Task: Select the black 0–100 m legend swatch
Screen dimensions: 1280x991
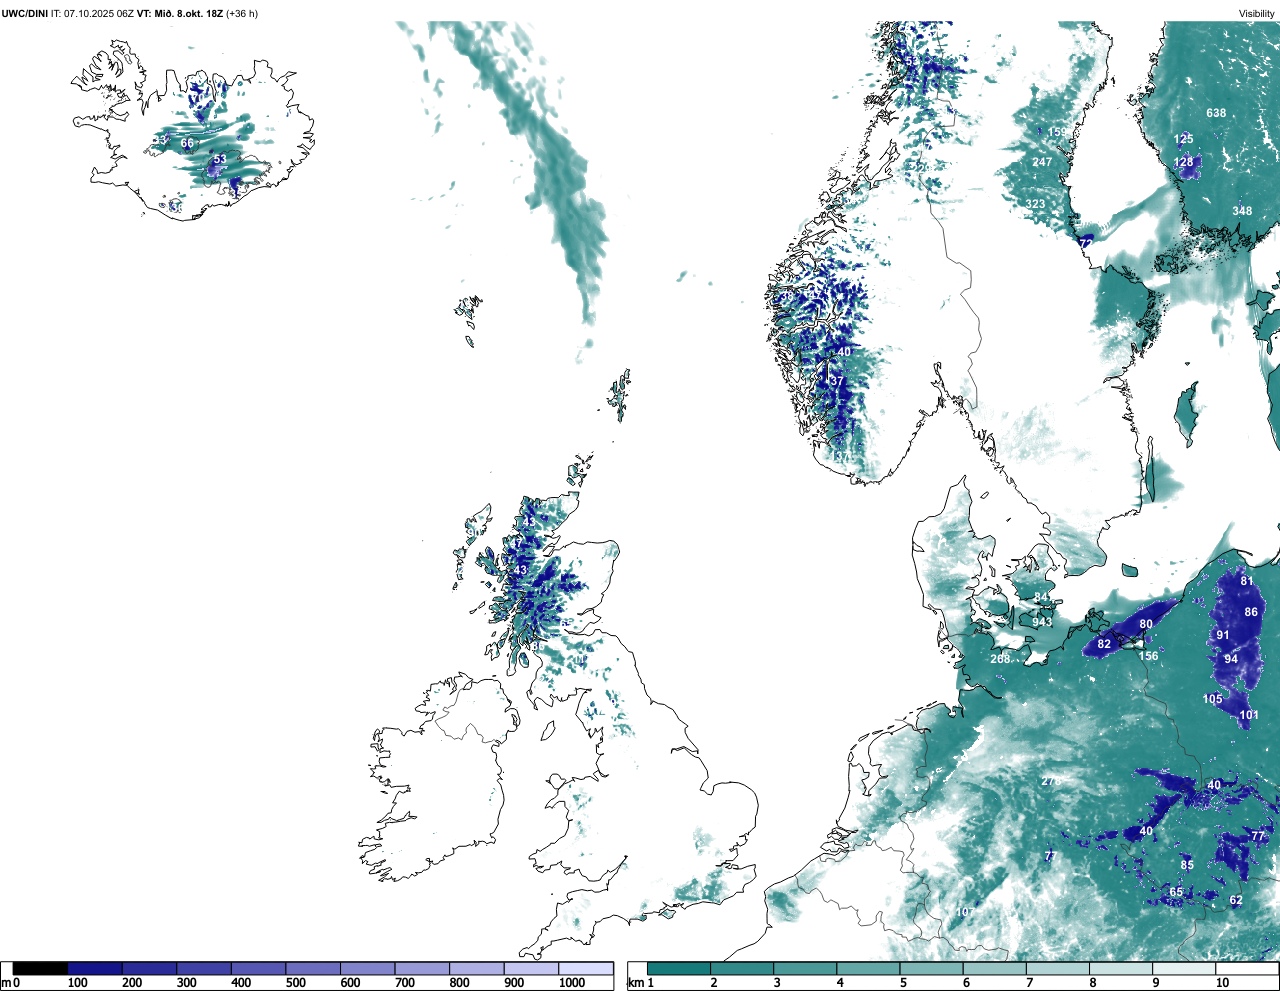Action: click(40, 968)
